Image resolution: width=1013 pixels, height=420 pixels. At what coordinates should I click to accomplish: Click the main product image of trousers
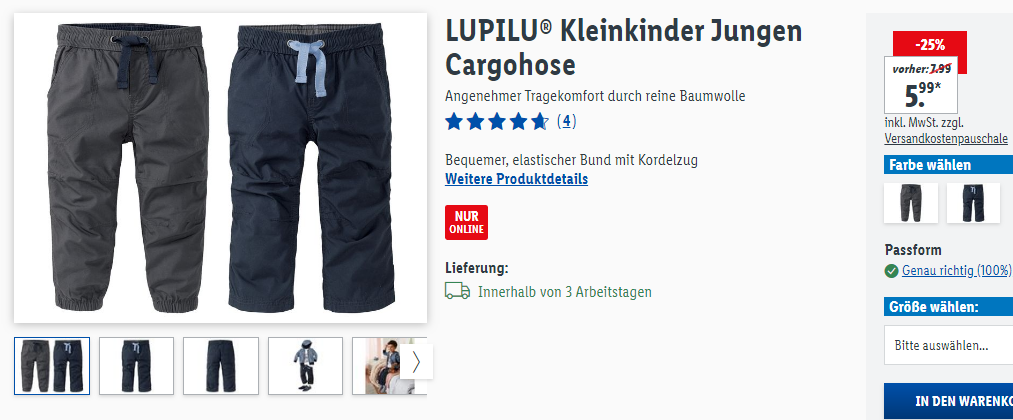[220, 168]
